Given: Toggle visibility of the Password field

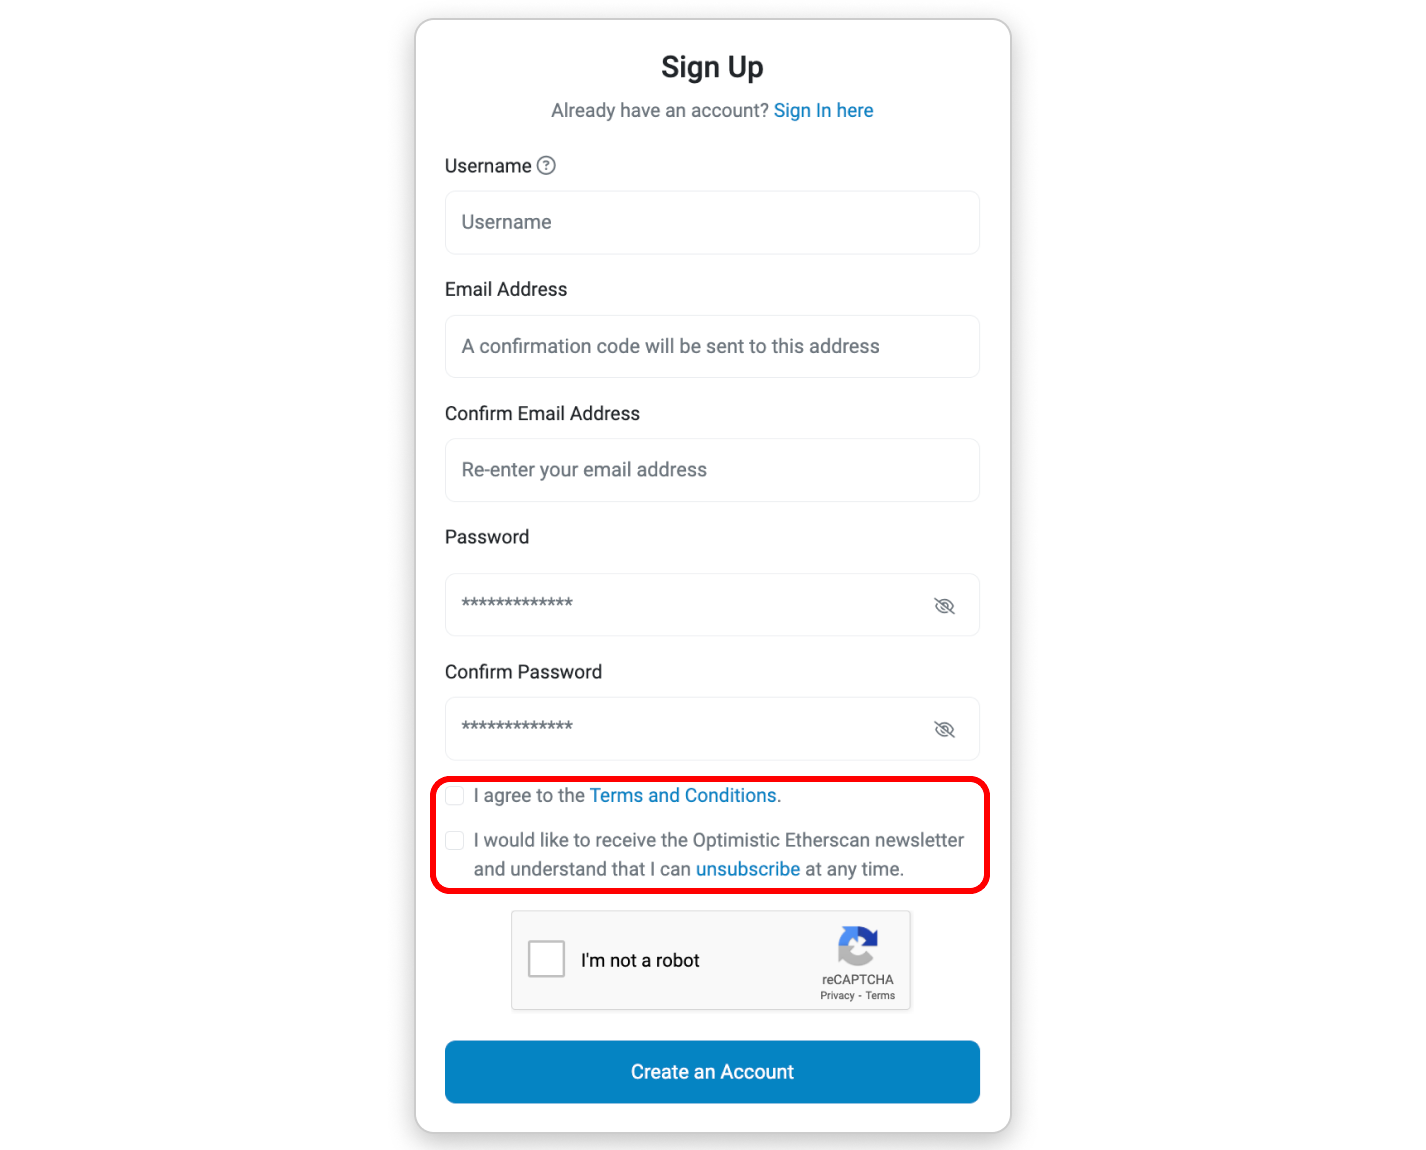Looking at the screenshot, I should pos(944,606).
